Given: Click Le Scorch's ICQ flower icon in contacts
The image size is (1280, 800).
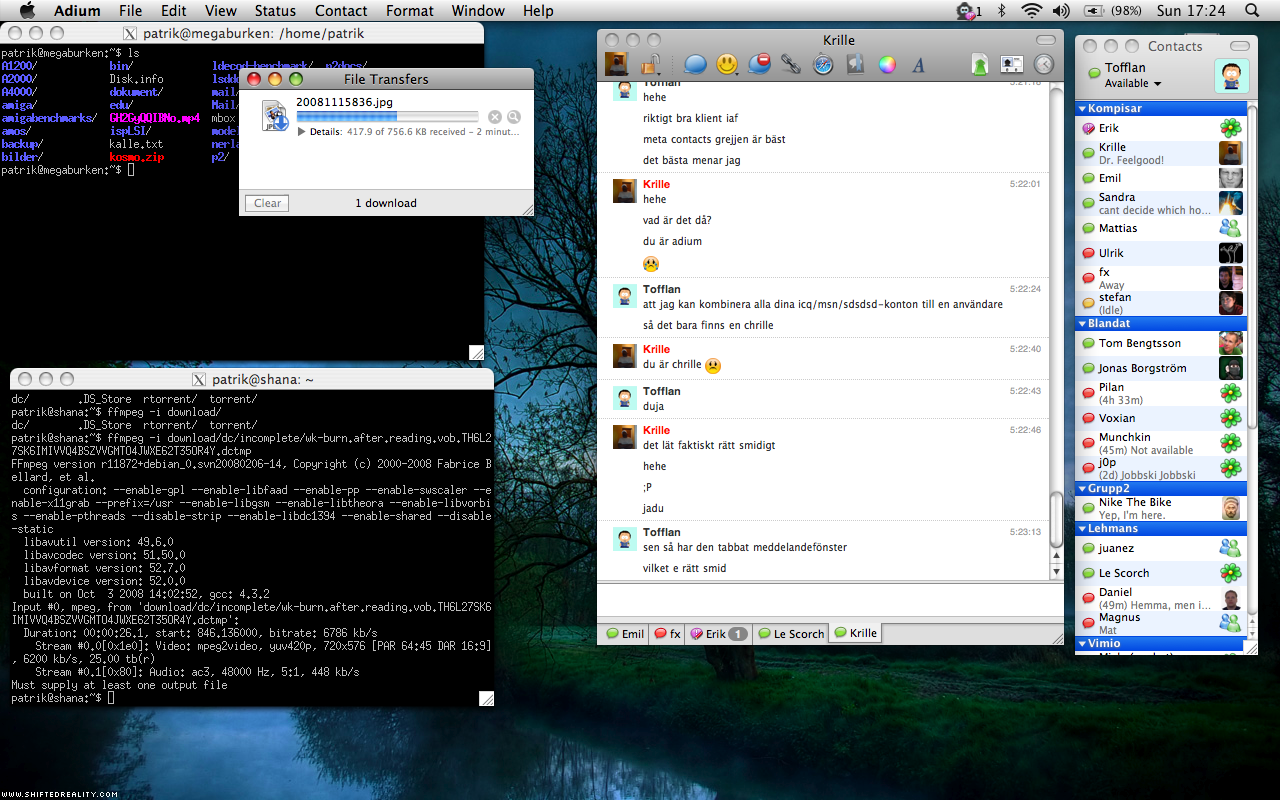Looking at the screenshot, I should point(1231,573).
